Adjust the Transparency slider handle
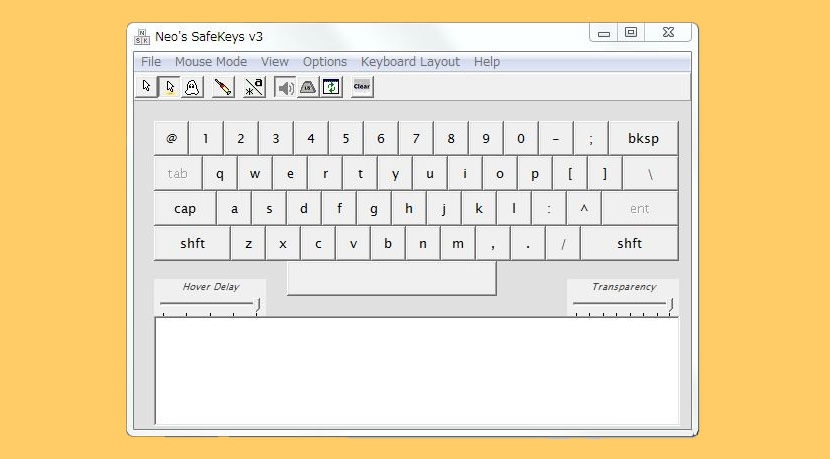 click(671, 304)
